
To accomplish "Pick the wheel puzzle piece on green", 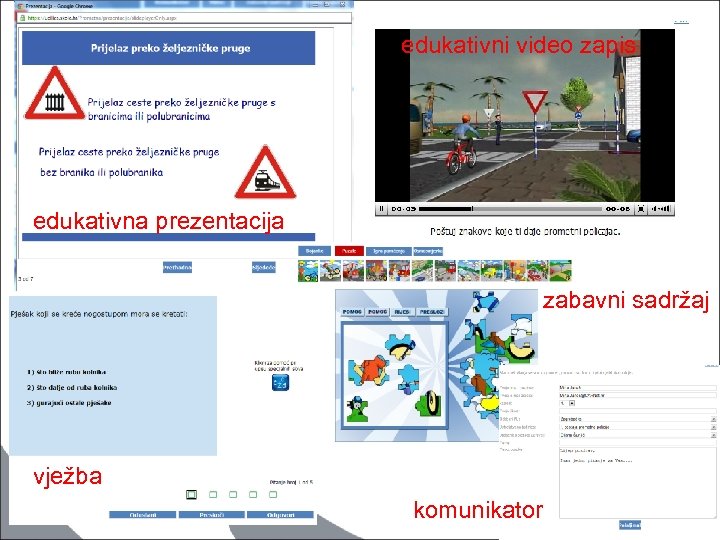I will pyautogui.click(x=428, y=403).
